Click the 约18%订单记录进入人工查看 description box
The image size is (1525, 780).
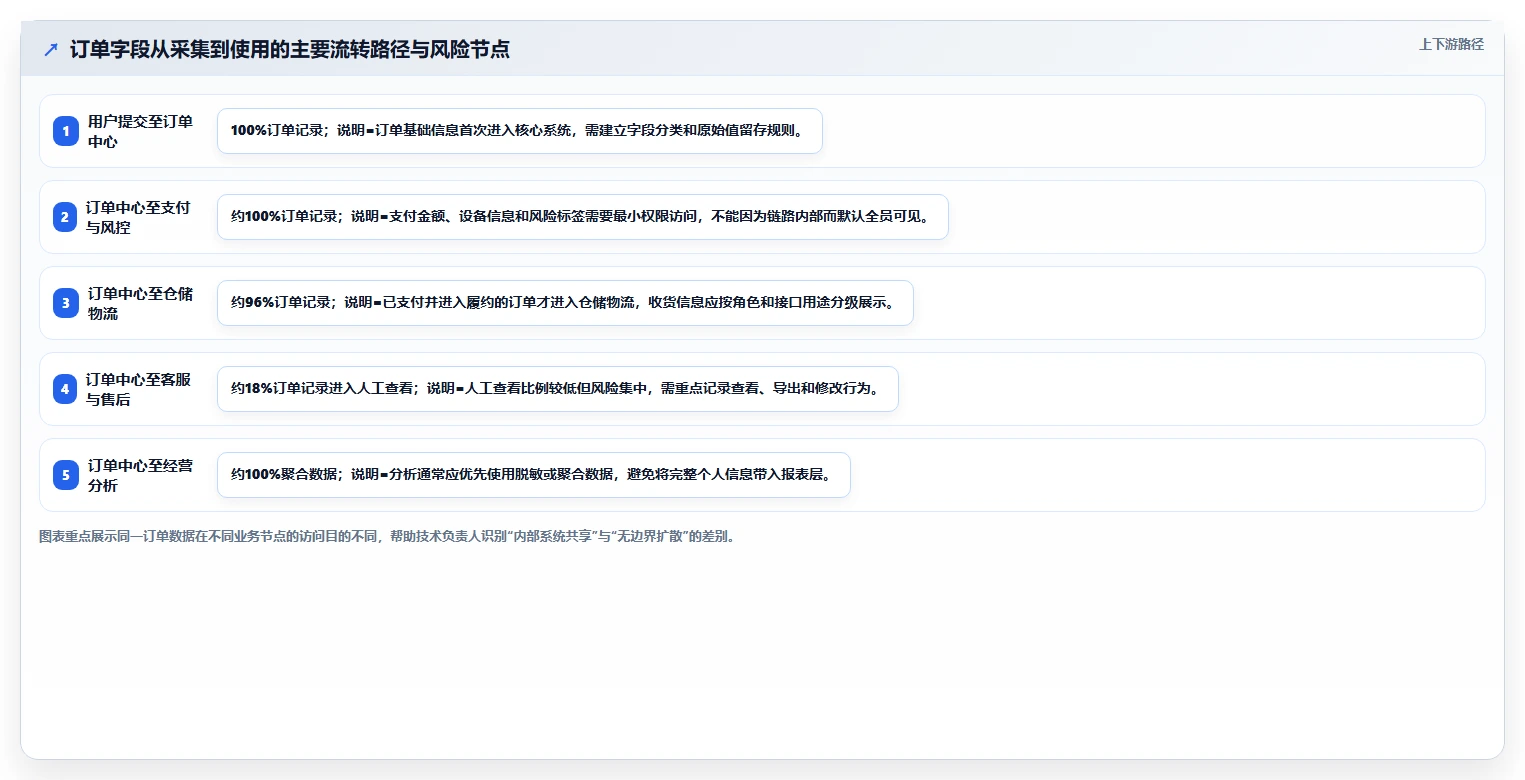pos(558,389)
